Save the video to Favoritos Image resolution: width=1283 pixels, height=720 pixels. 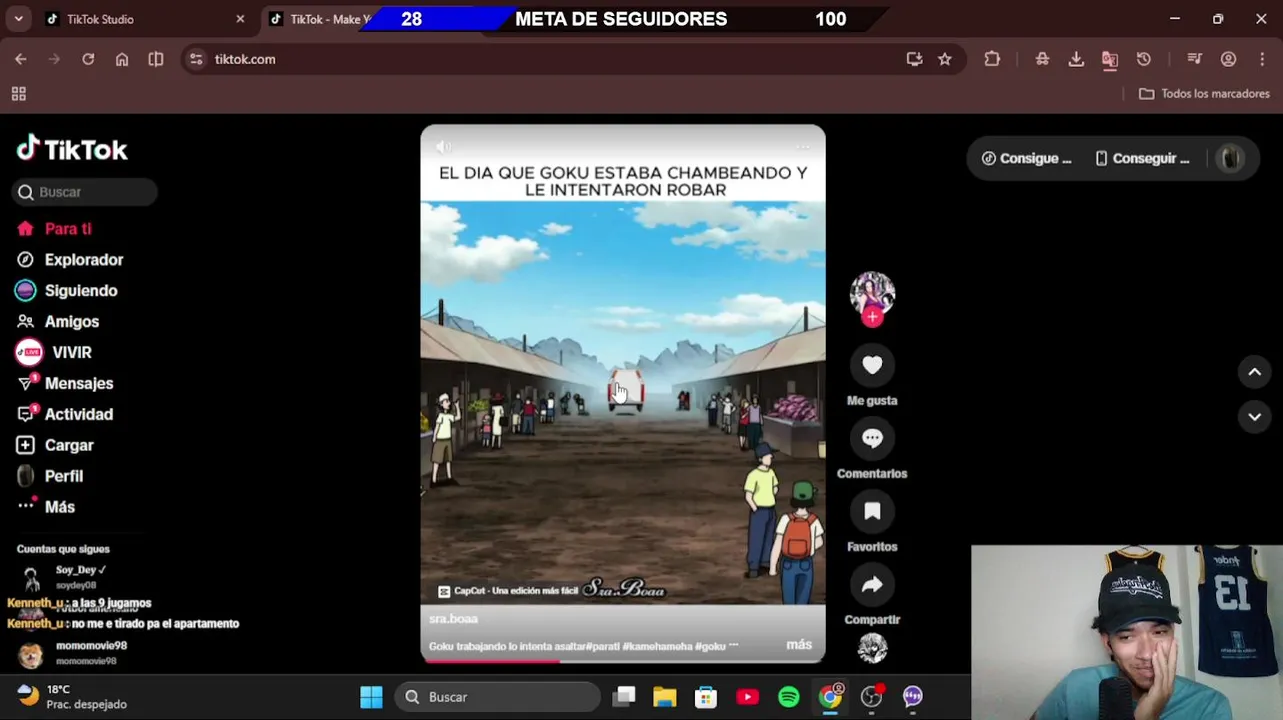tap(872, 511)
